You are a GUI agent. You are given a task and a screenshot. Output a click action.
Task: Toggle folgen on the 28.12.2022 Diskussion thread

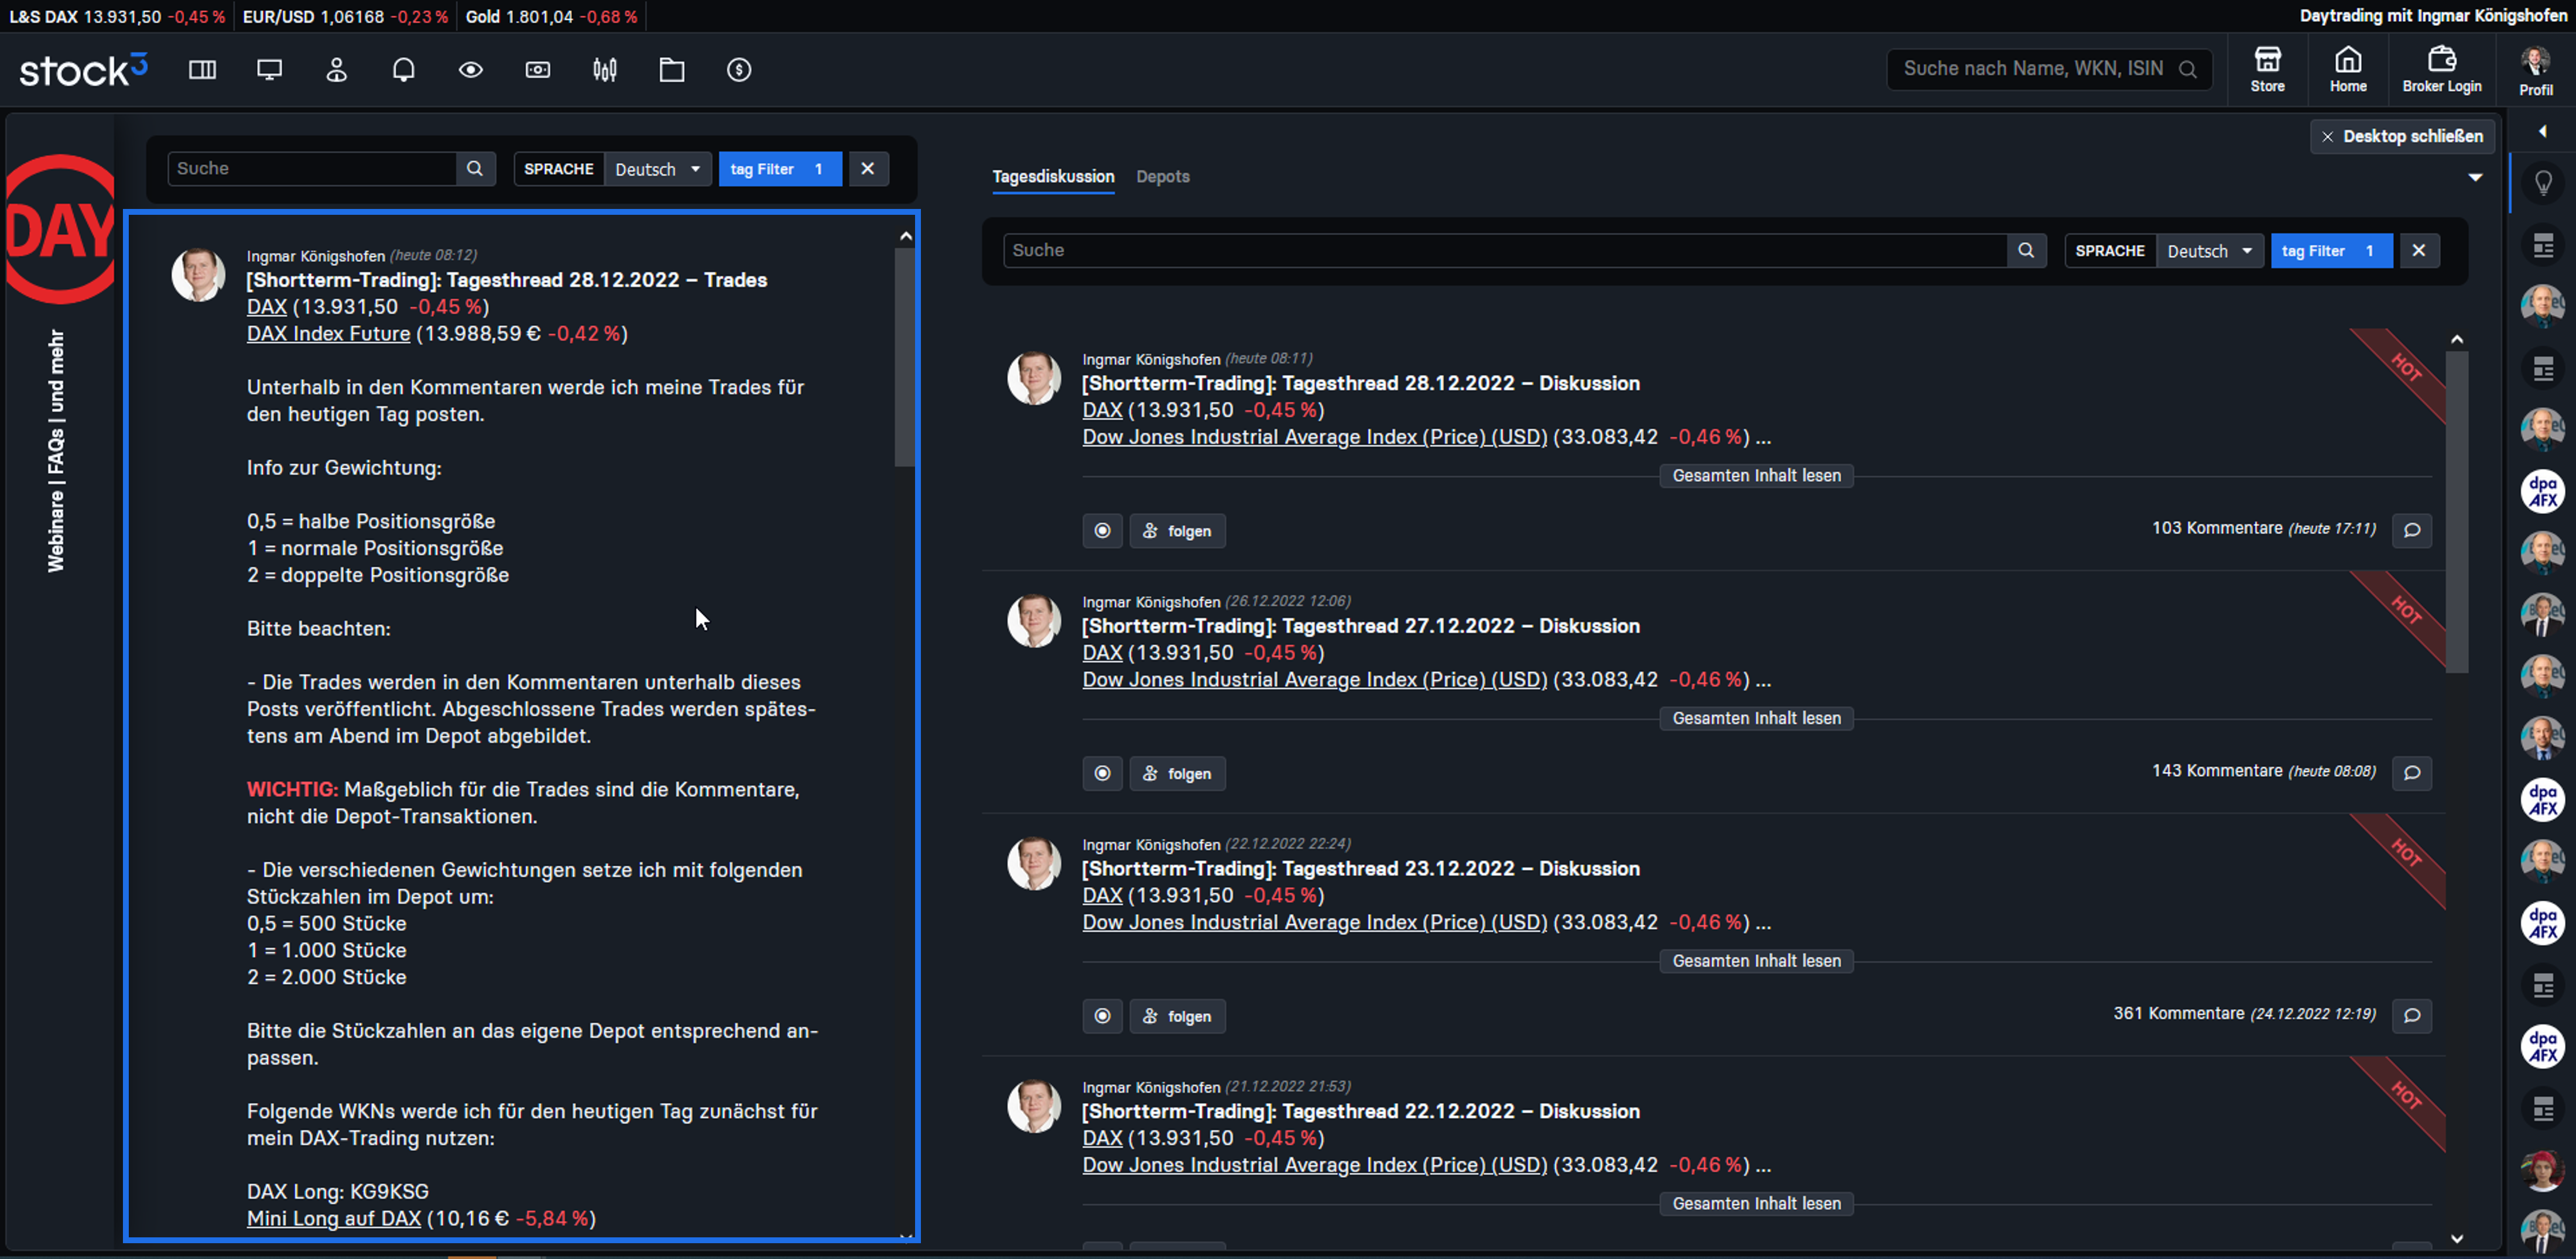1177,531
